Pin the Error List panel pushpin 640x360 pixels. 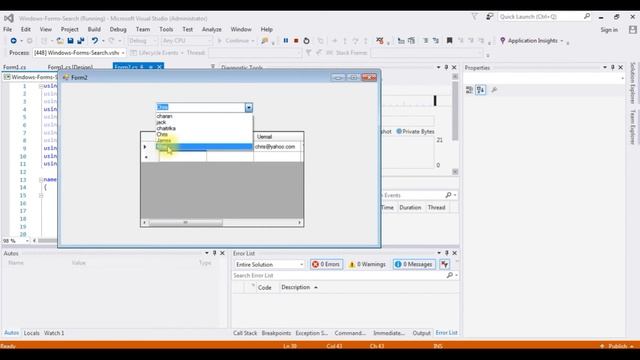coord(447,253)
